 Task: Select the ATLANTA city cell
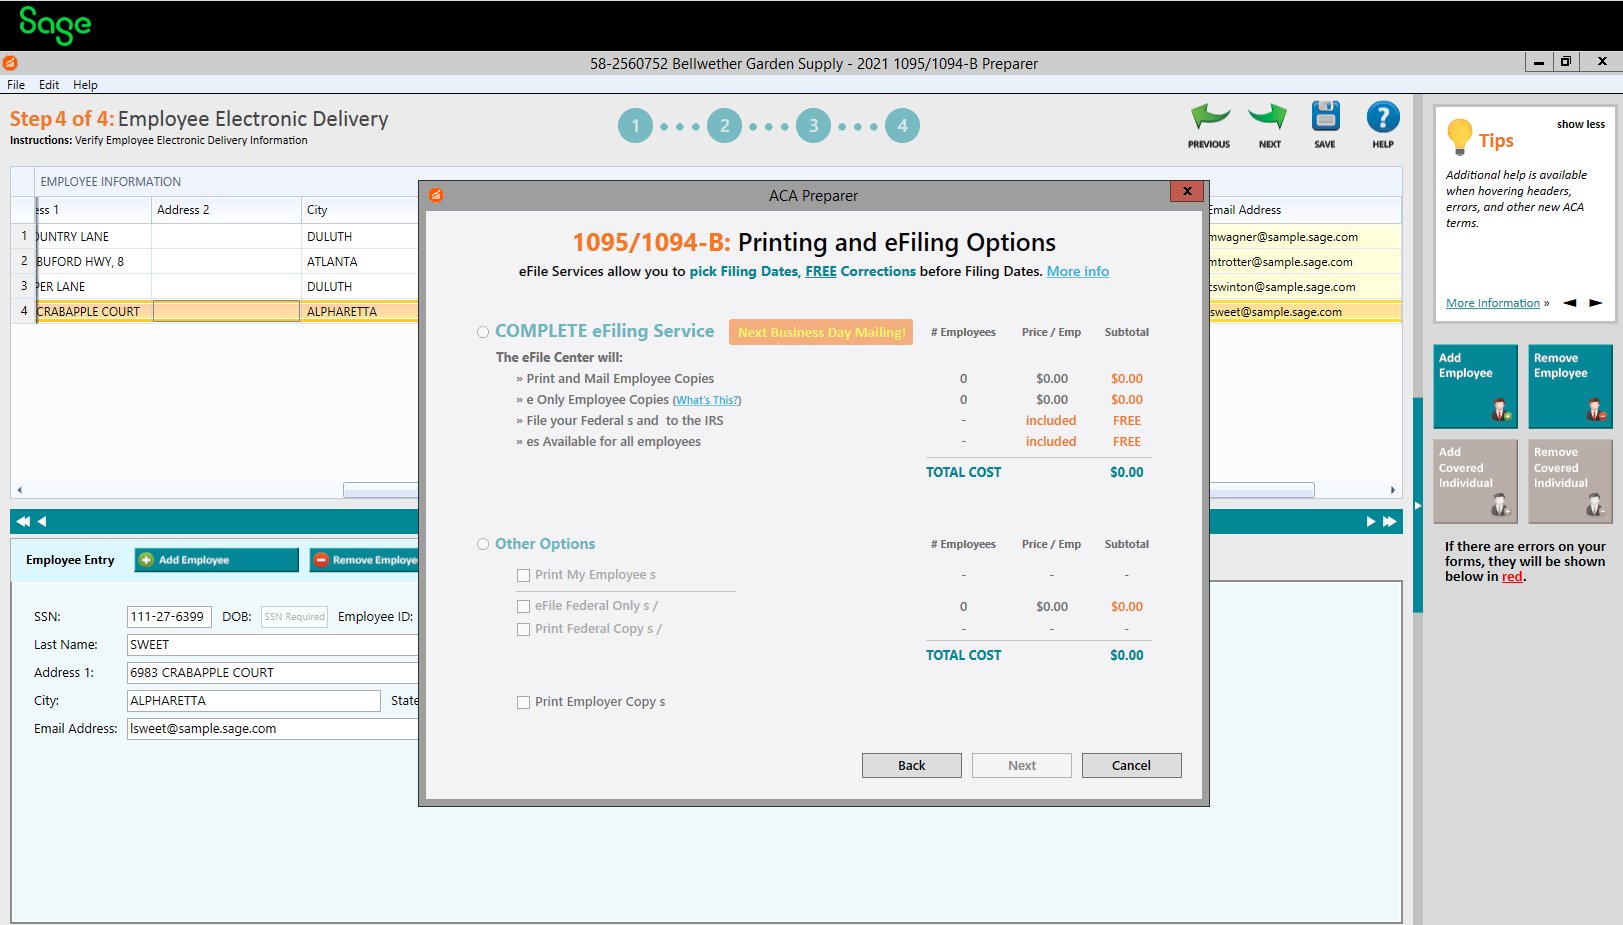coord(360,262)
